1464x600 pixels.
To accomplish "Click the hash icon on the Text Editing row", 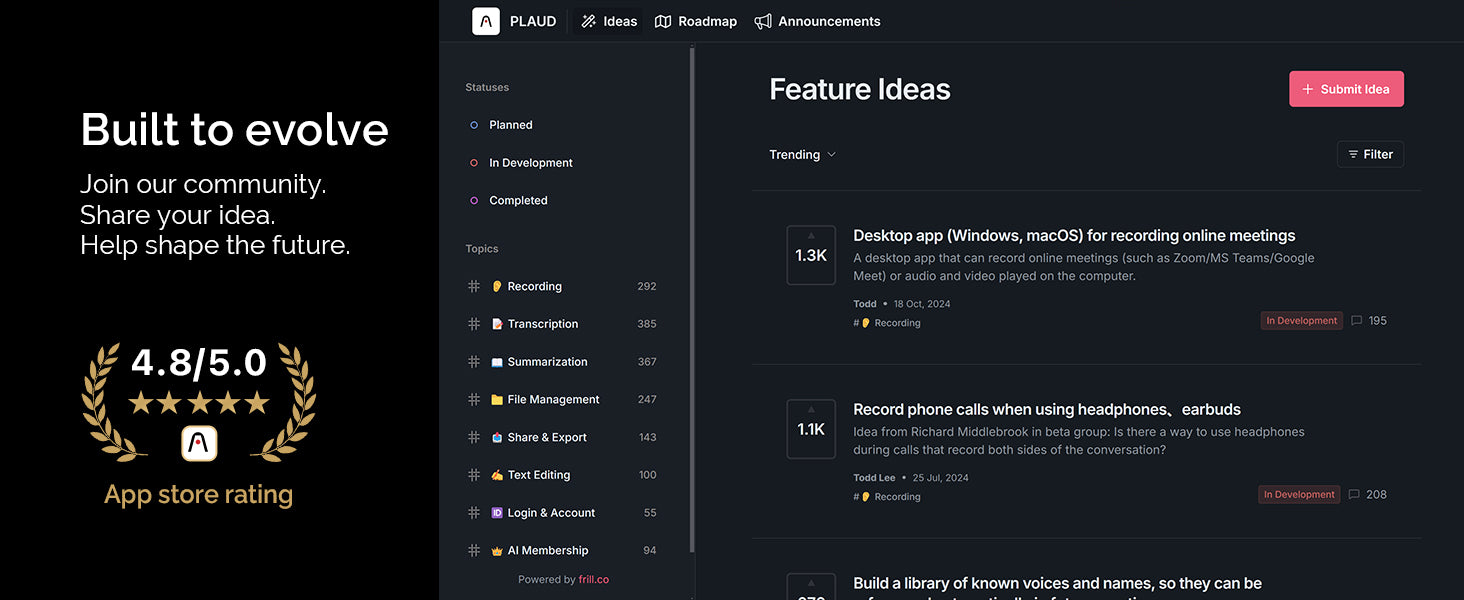I will [474, 475].
